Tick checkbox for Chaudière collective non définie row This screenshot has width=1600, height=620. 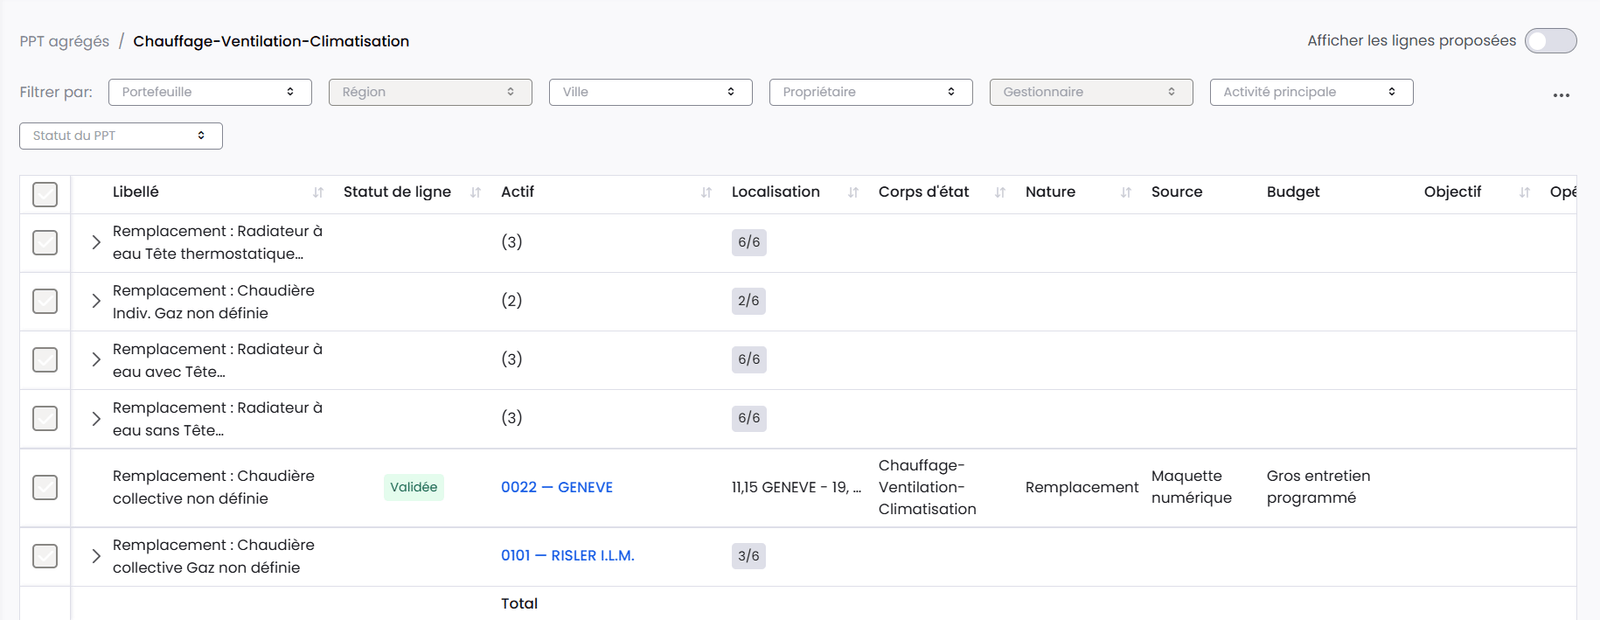(x=45, y=487)
